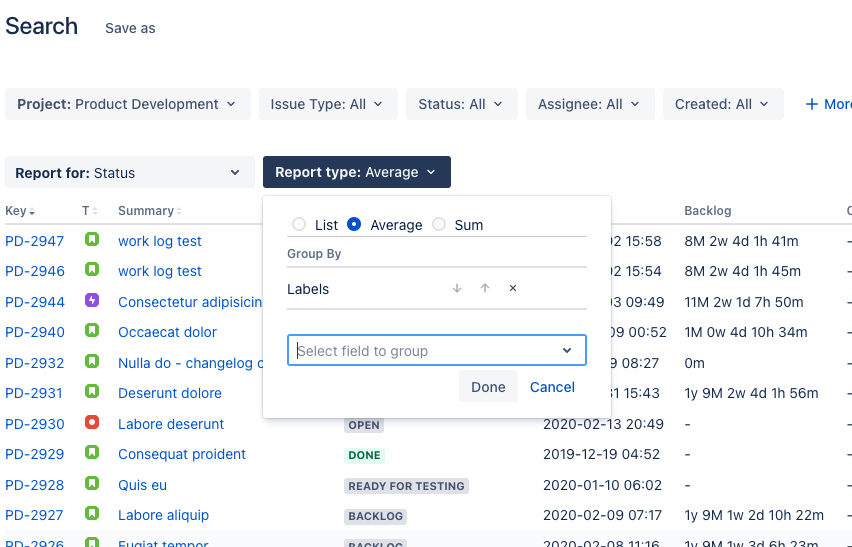
Task: Click the BACKLOG status badge of PD-2927
Action: [x=375, y=516]
